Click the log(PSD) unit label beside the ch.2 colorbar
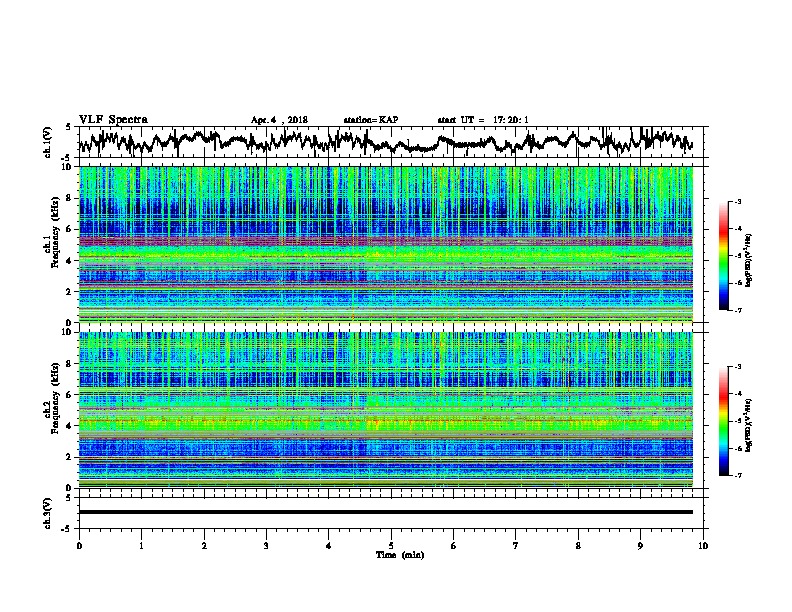 pyautogui.click(x=749, y=426)
